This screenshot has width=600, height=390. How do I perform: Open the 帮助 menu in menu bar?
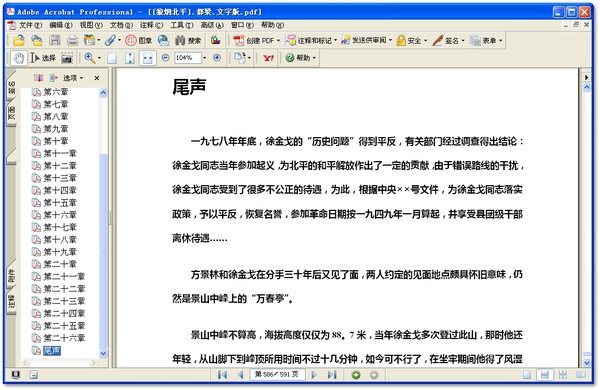click(272, 25)
